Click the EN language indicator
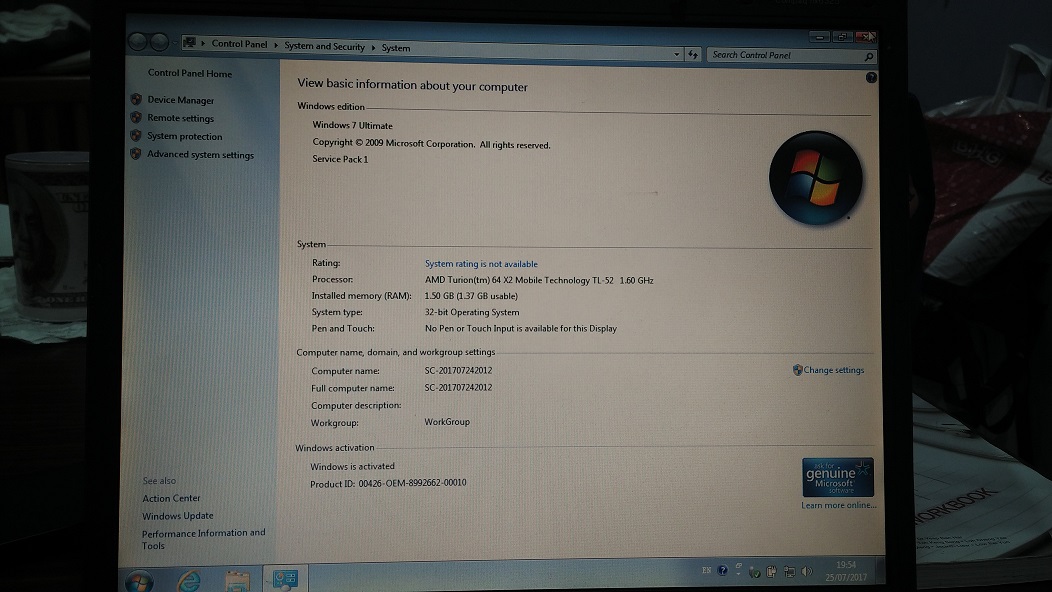Screen dimensions: 1052x592 click(x=706, y=570)
